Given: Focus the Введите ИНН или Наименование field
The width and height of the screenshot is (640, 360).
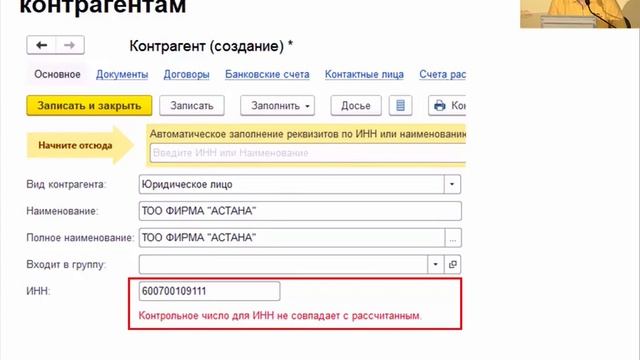Looking at the screenshot, I should pyautogui.click(x=308, y=153).
